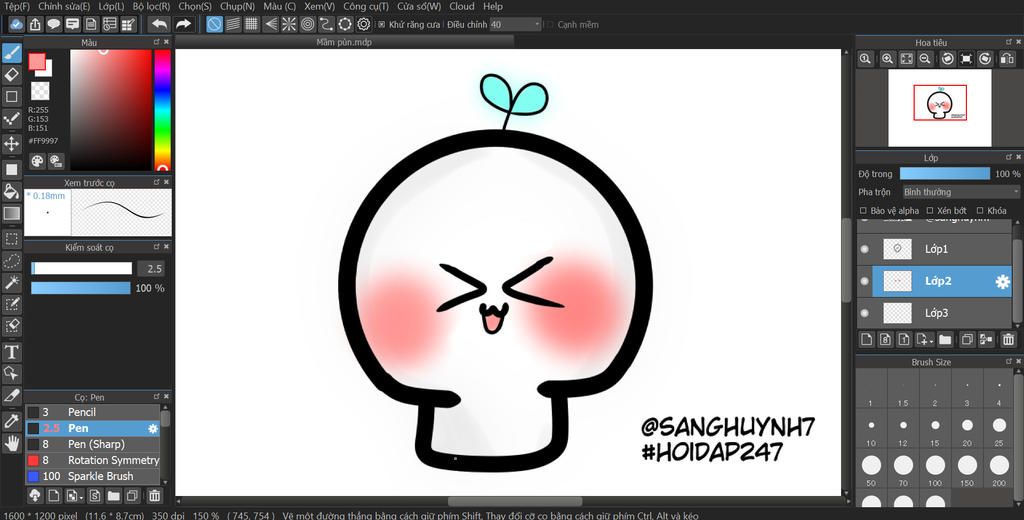Click the foreground color swatch
The width and height of the screenshot is (1024, 520).
37,61
